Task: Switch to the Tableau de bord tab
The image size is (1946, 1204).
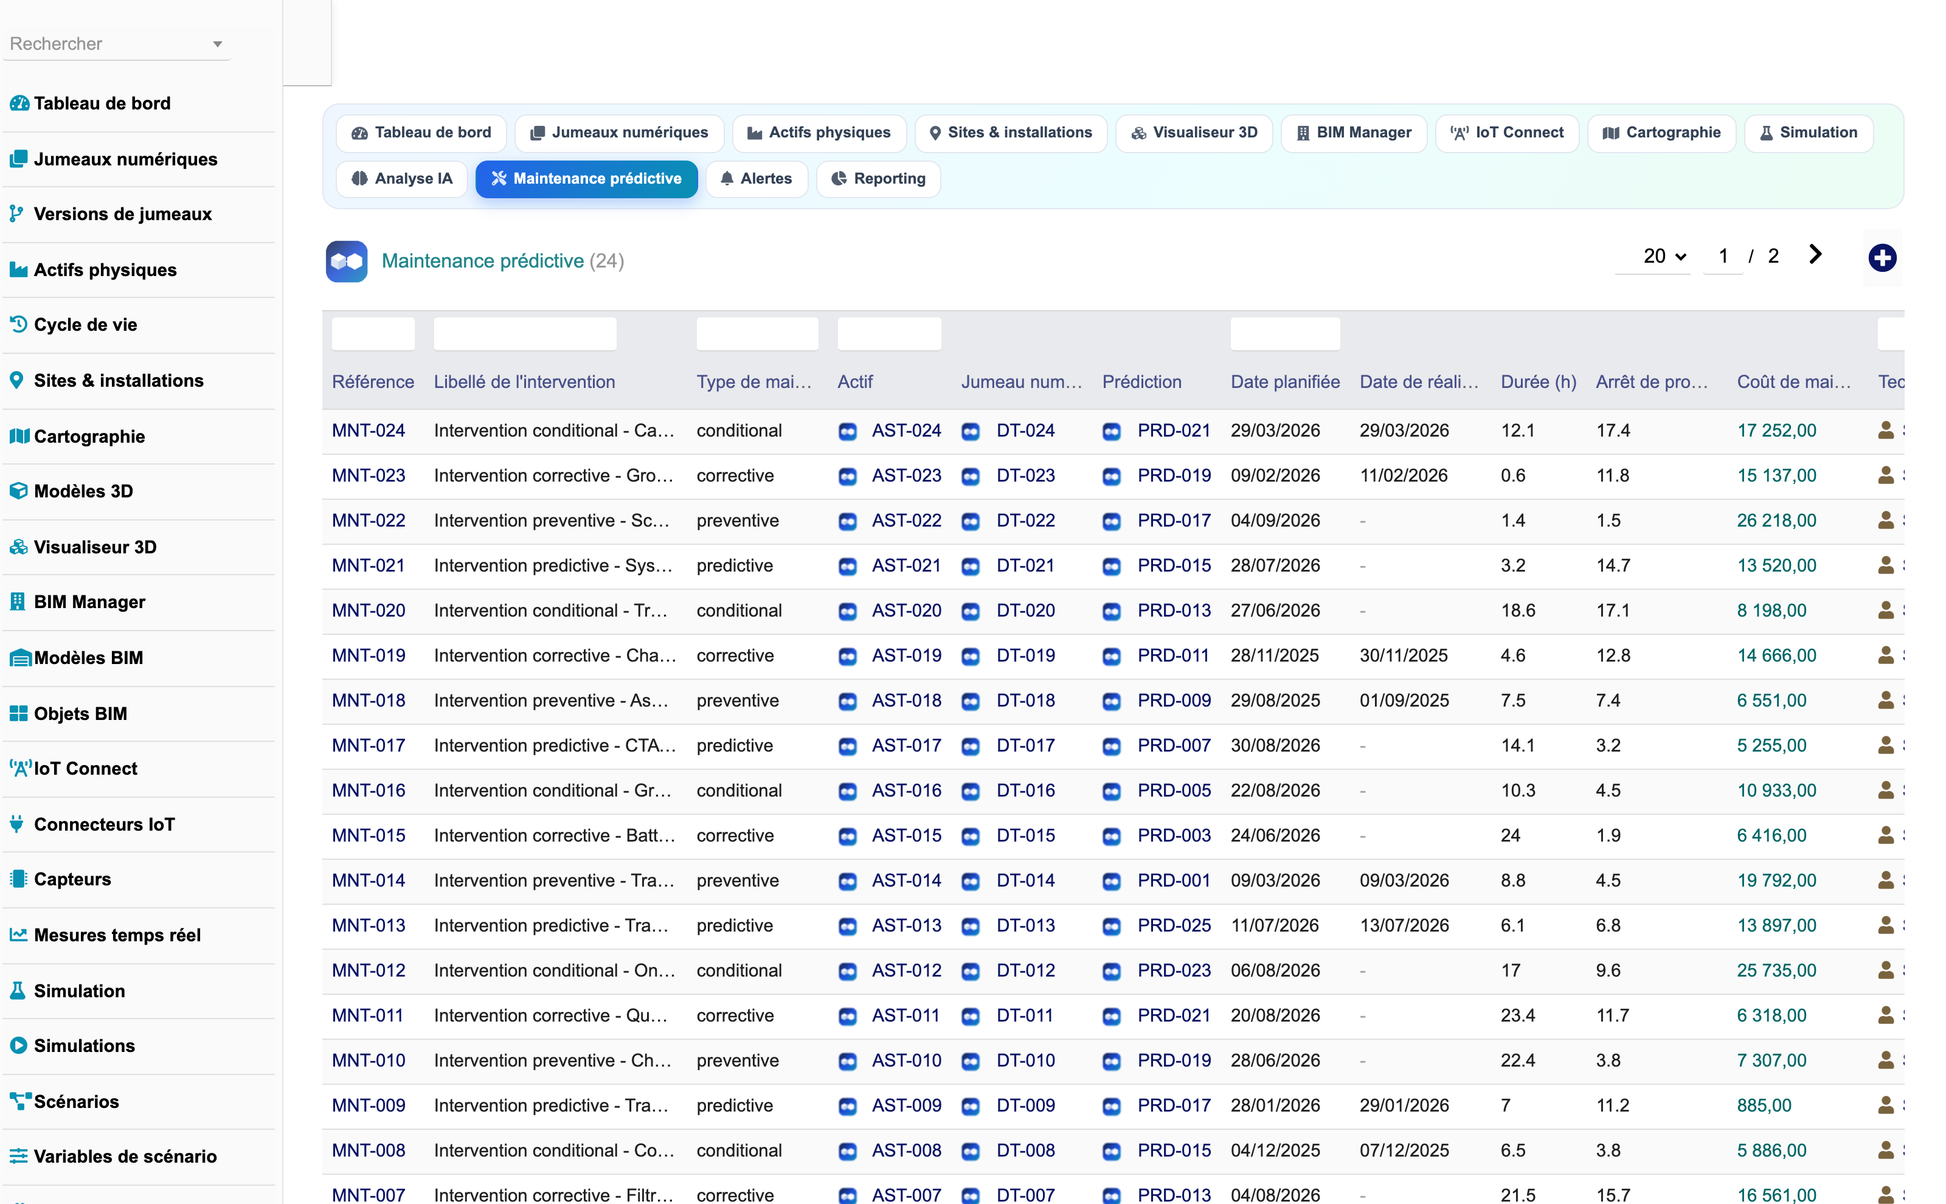Action: click(x=421, y=133)
